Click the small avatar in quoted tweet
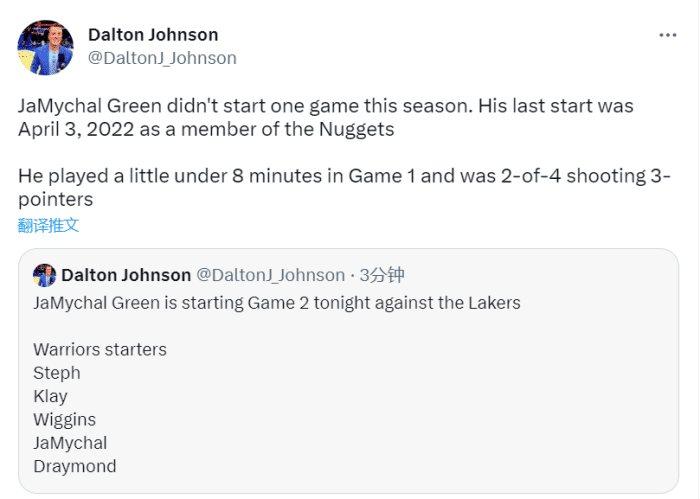 (x=45, y=275)
